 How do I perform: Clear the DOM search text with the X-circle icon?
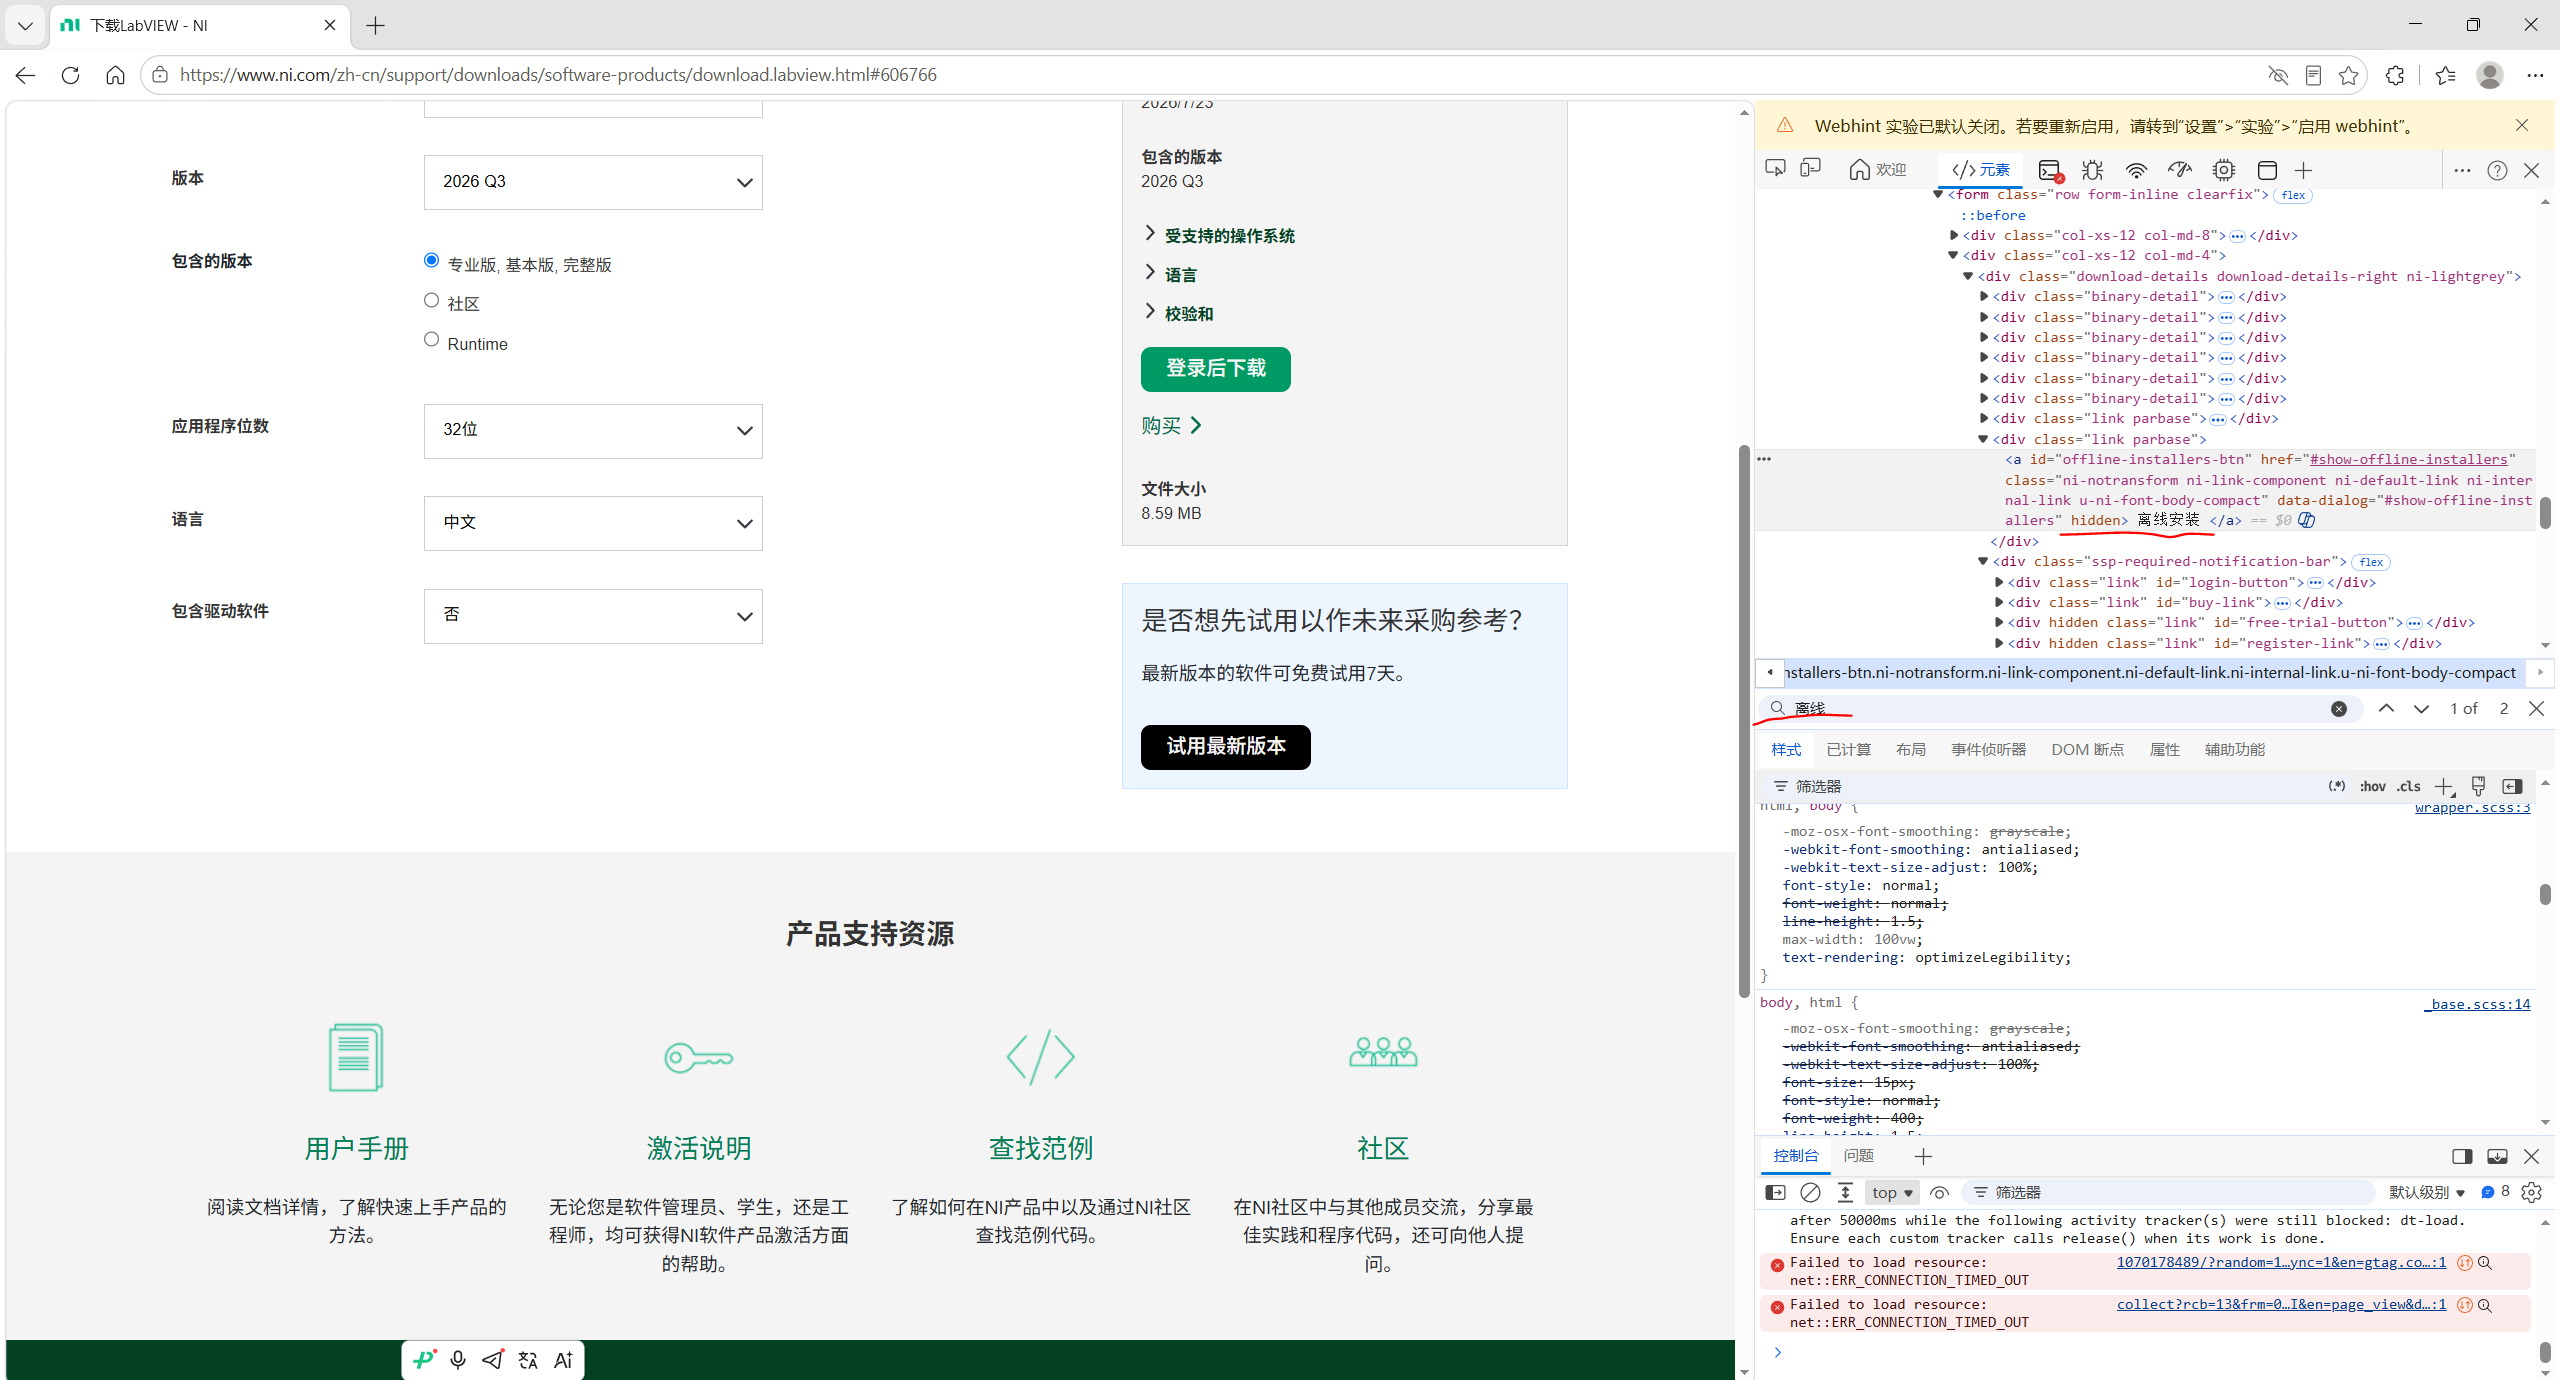tap(2339, 708)
